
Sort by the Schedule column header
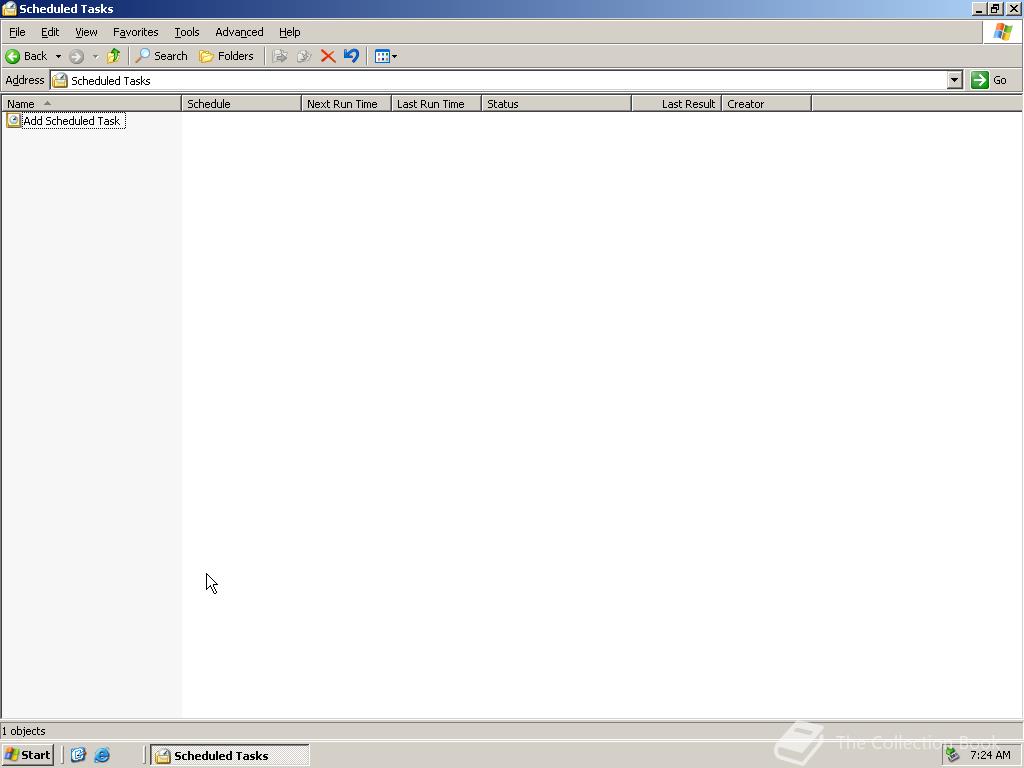pos(241,104)
